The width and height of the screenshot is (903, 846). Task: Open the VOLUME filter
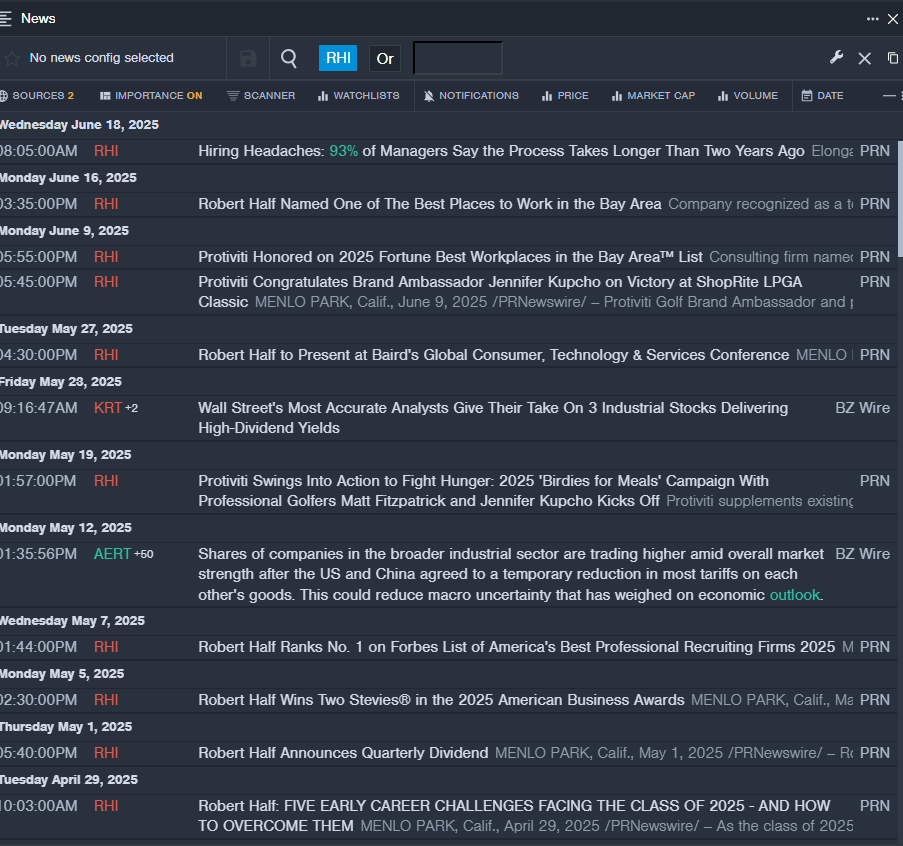pos(748,96)
